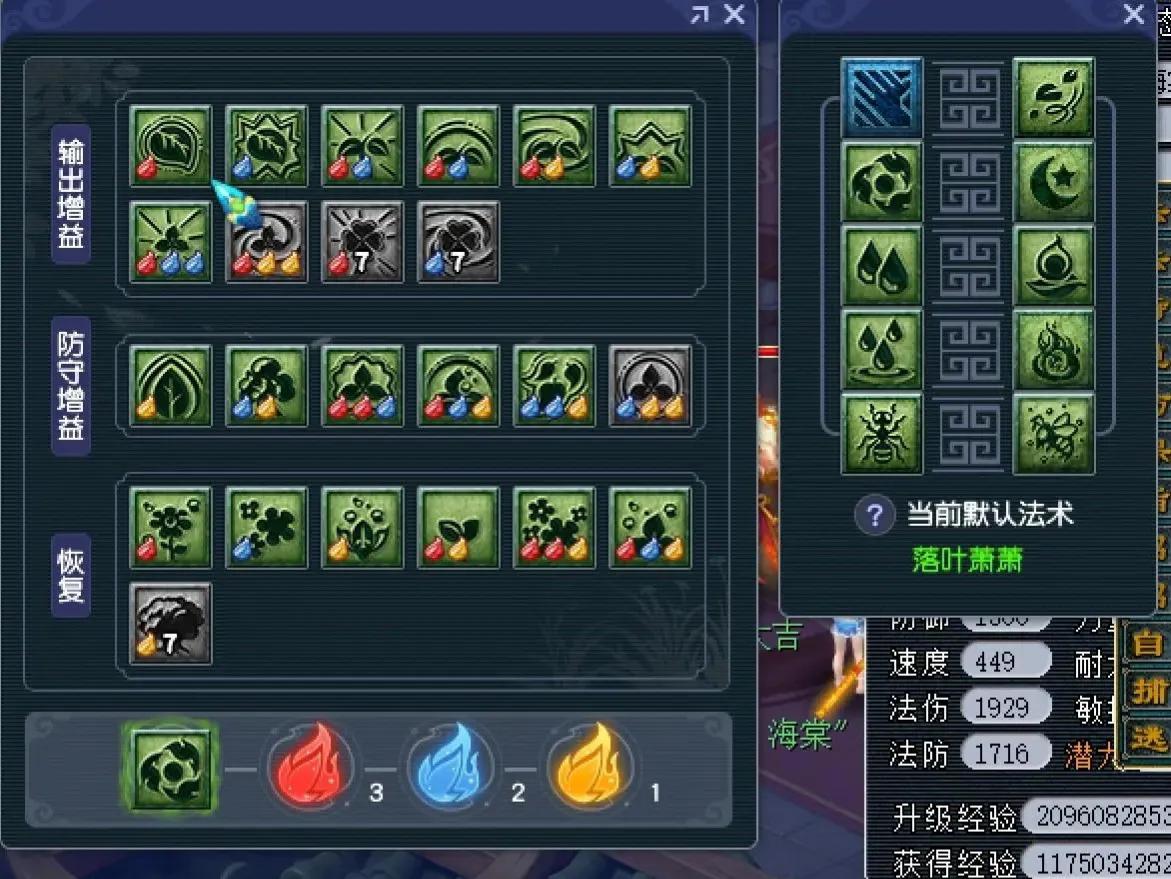The width and height of the screenshot is (1171, 879).
Task: Select the sunflower recovery skill with red drop
Action: coord(171,528)
